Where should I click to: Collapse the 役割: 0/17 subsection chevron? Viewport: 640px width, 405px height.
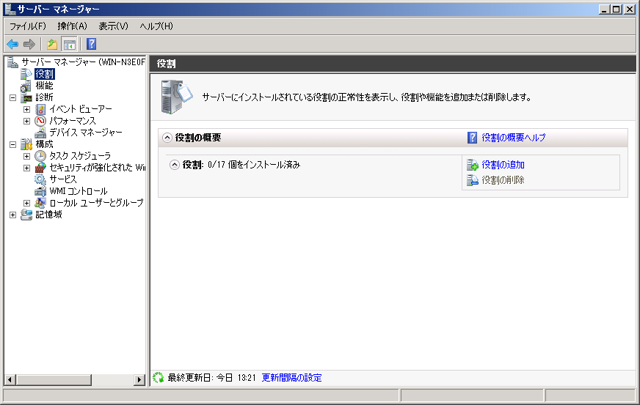pos(175,165)
